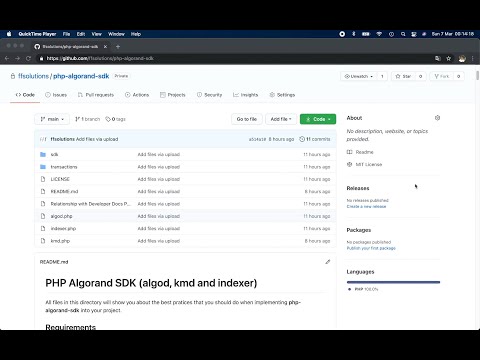Open the Edit menu
480x360 pixels.
81,34
